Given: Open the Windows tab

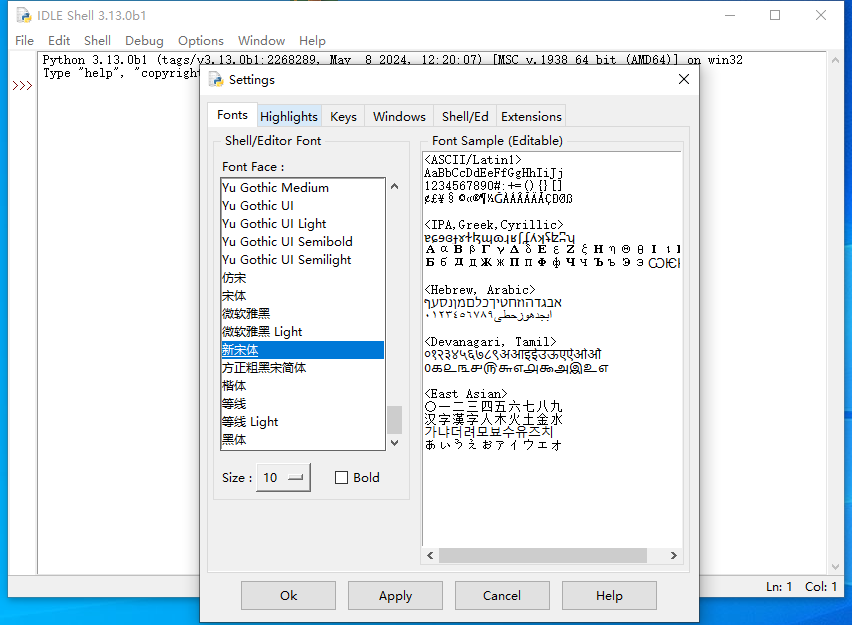Looking at the screenshot, I should 399,117.
